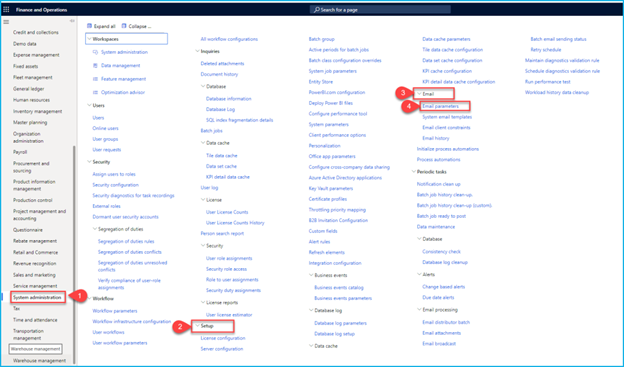Click the Expand all icon

click(x=89, y=26)
